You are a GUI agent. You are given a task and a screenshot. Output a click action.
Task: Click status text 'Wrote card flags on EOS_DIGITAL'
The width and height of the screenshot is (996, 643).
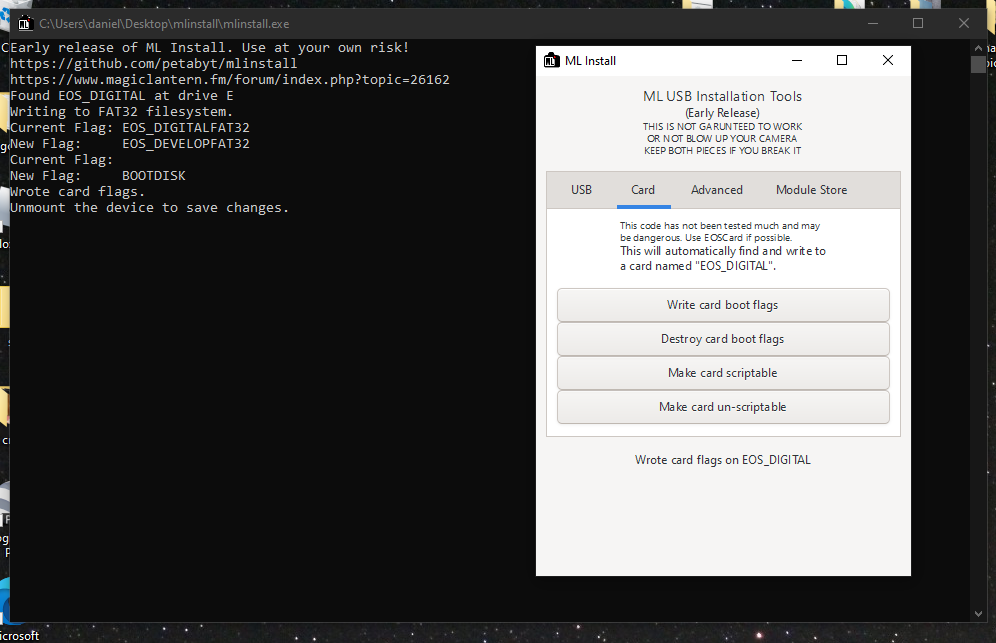pyautogui.click(x=723, y=460)
